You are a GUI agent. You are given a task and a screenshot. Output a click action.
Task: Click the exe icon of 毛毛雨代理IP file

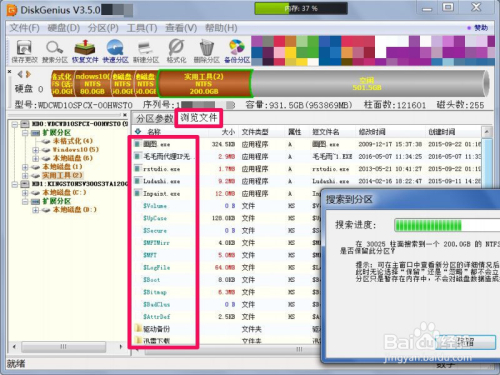(x=137, y=156)
